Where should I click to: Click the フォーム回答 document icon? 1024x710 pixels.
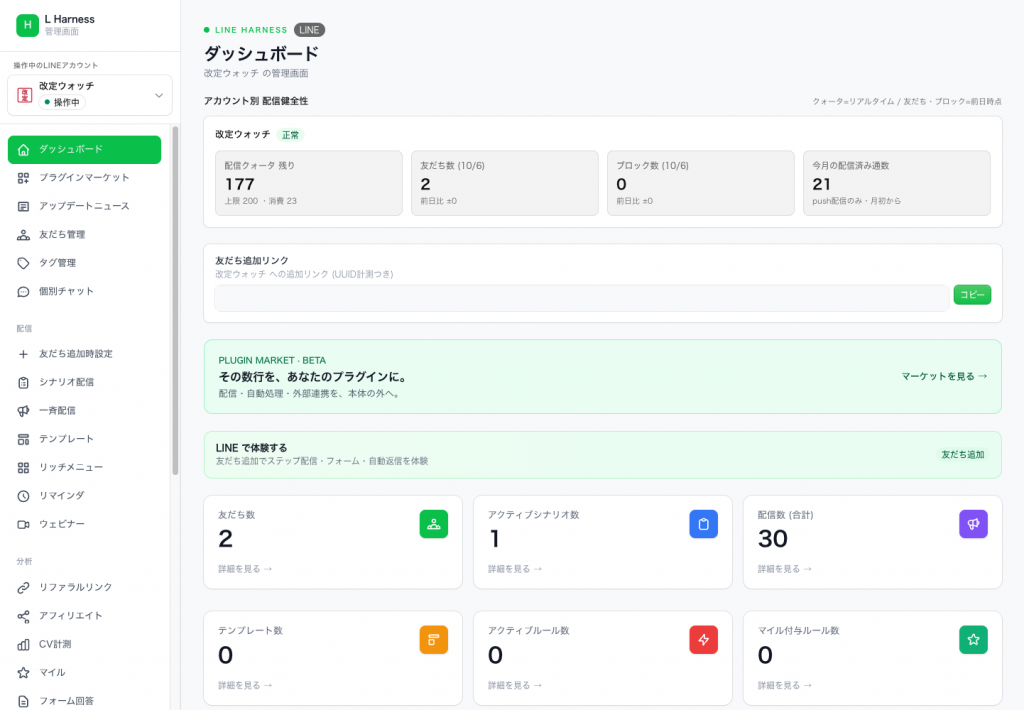(24, 701)
